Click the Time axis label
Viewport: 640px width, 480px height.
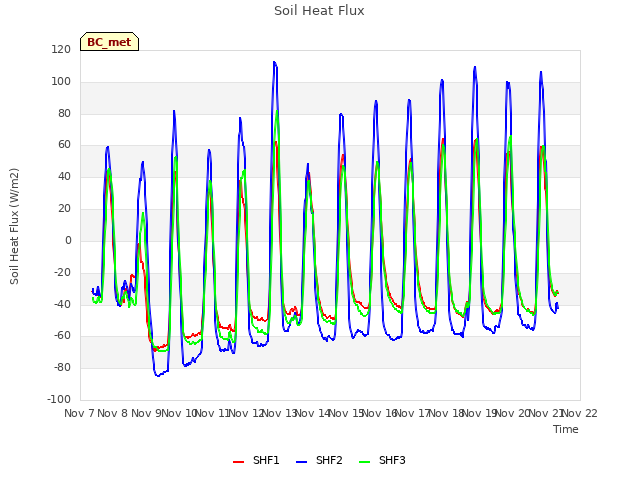point(566,429)
